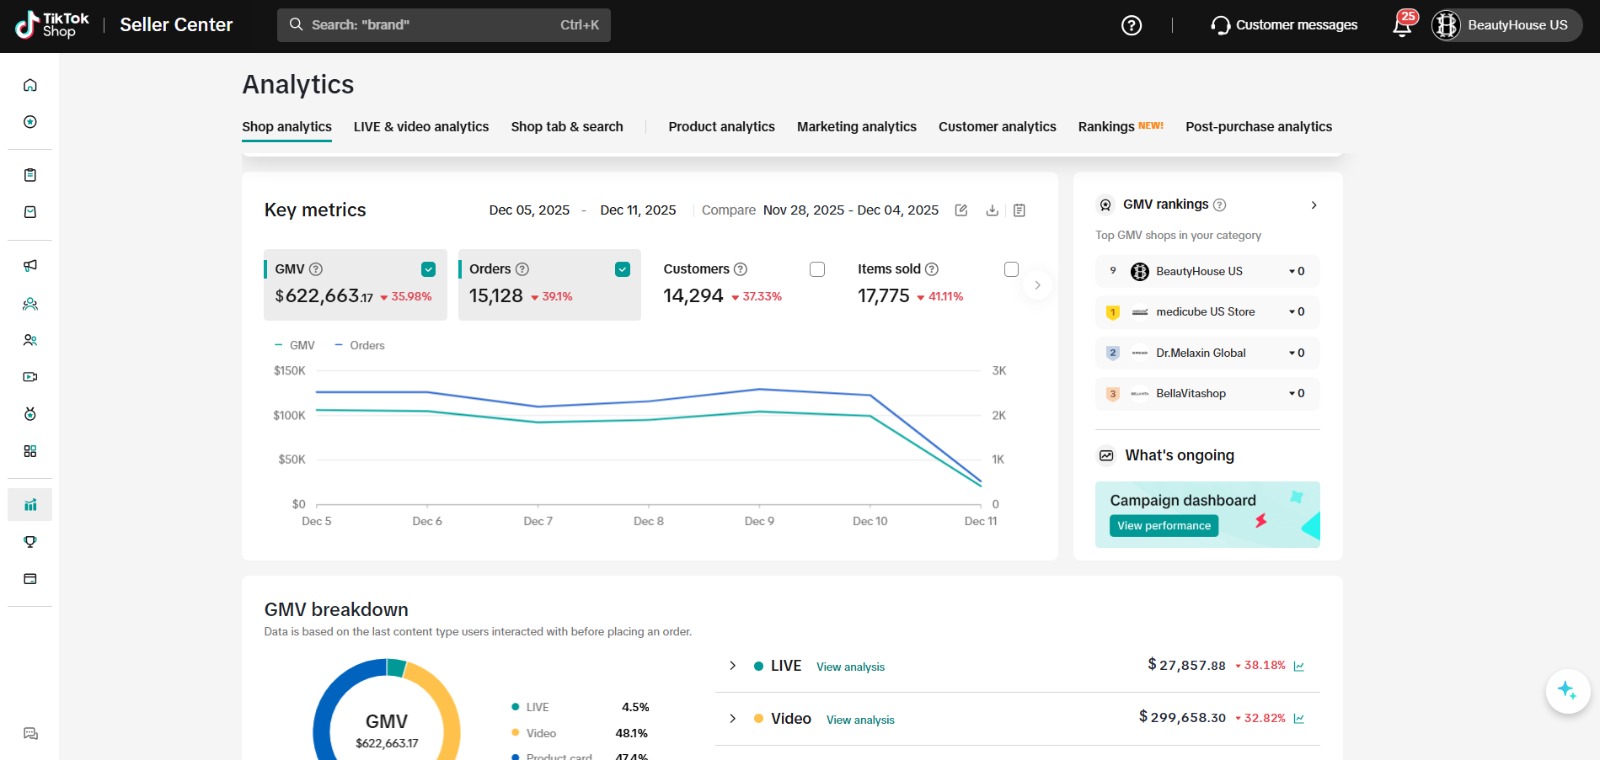The image size is (1600, 760).
Task: Open the report document icon next to download
Action: (x=1019, y=210)
